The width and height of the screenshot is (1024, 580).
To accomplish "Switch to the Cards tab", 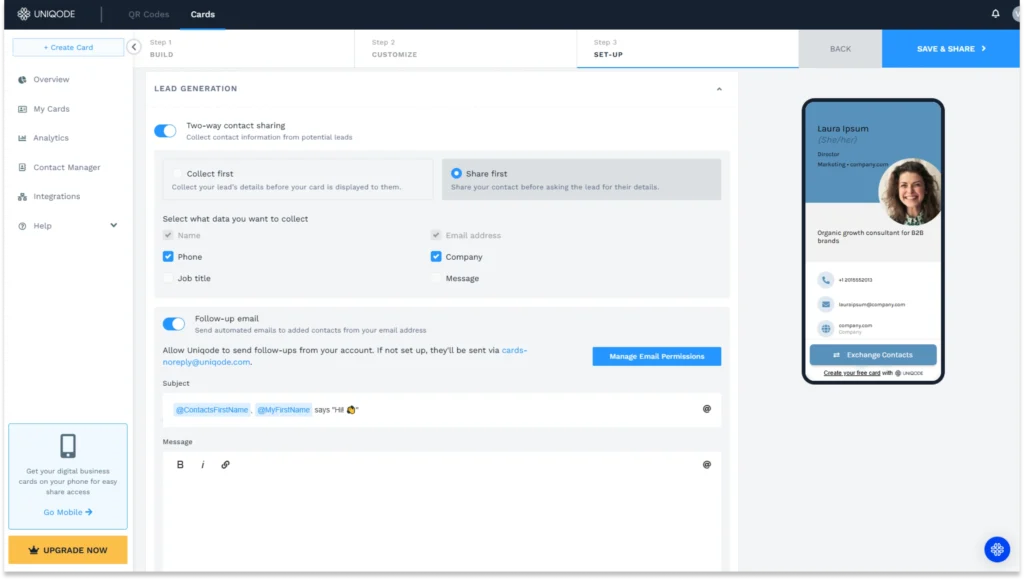I will coord(202,14).
